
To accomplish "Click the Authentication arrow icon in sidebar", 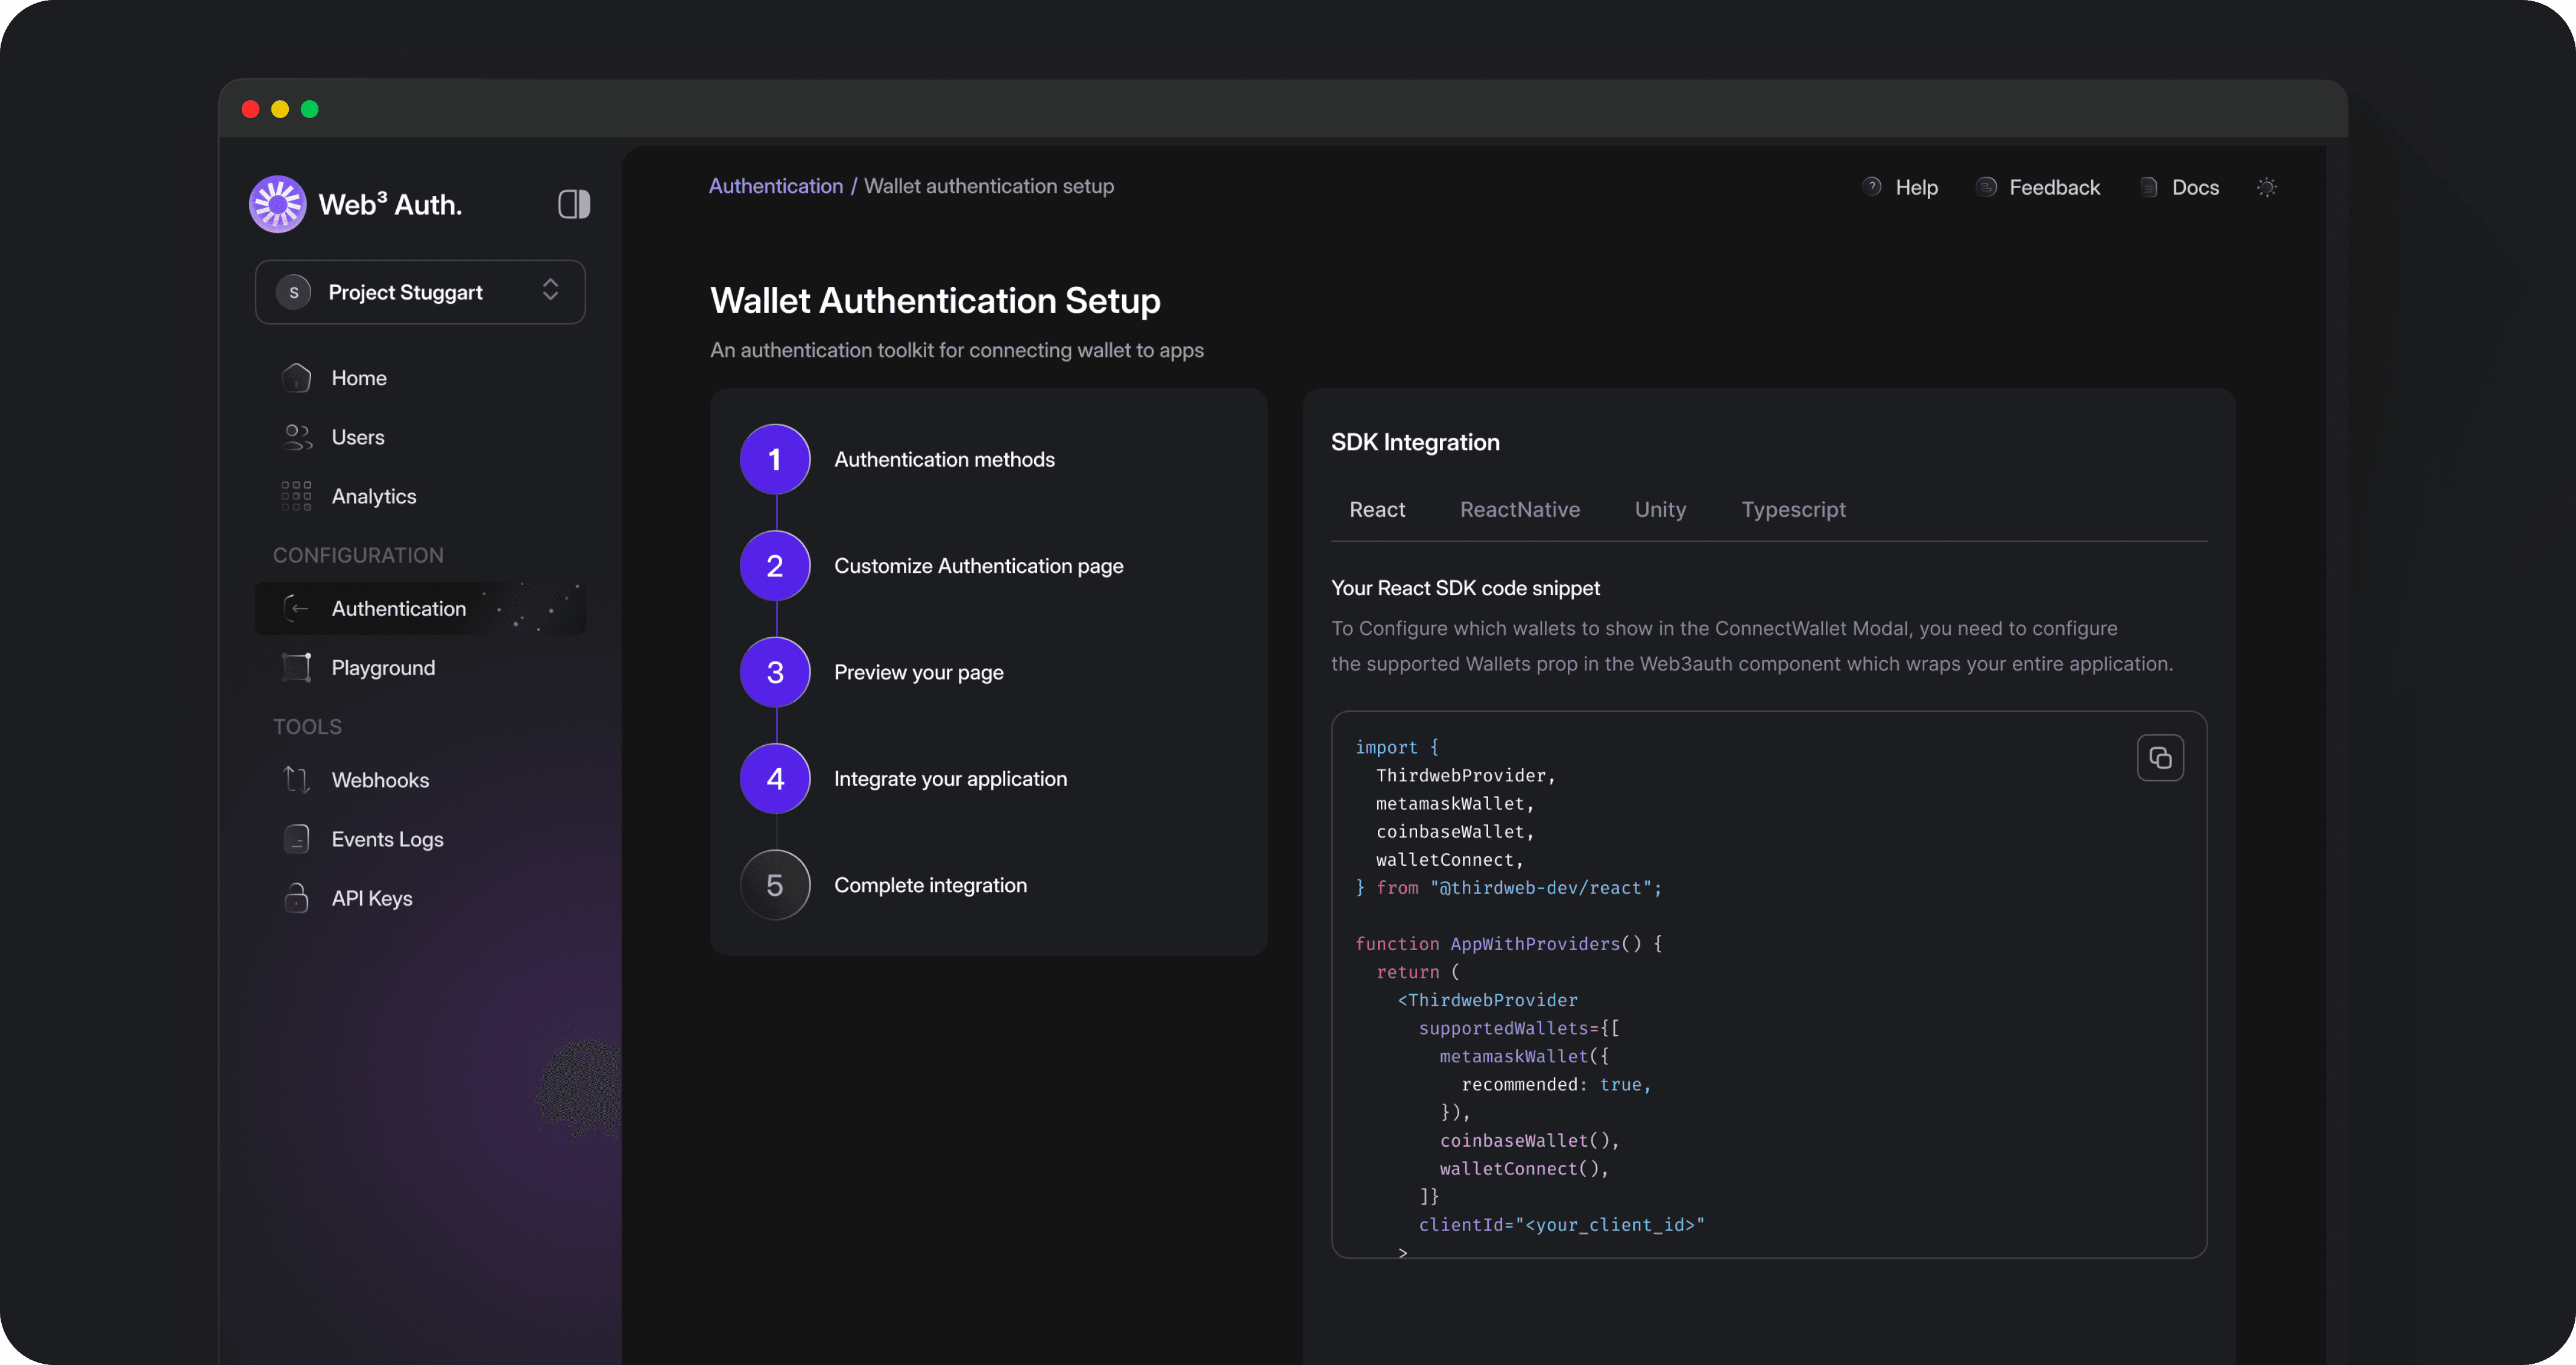I will coord(296,608).
